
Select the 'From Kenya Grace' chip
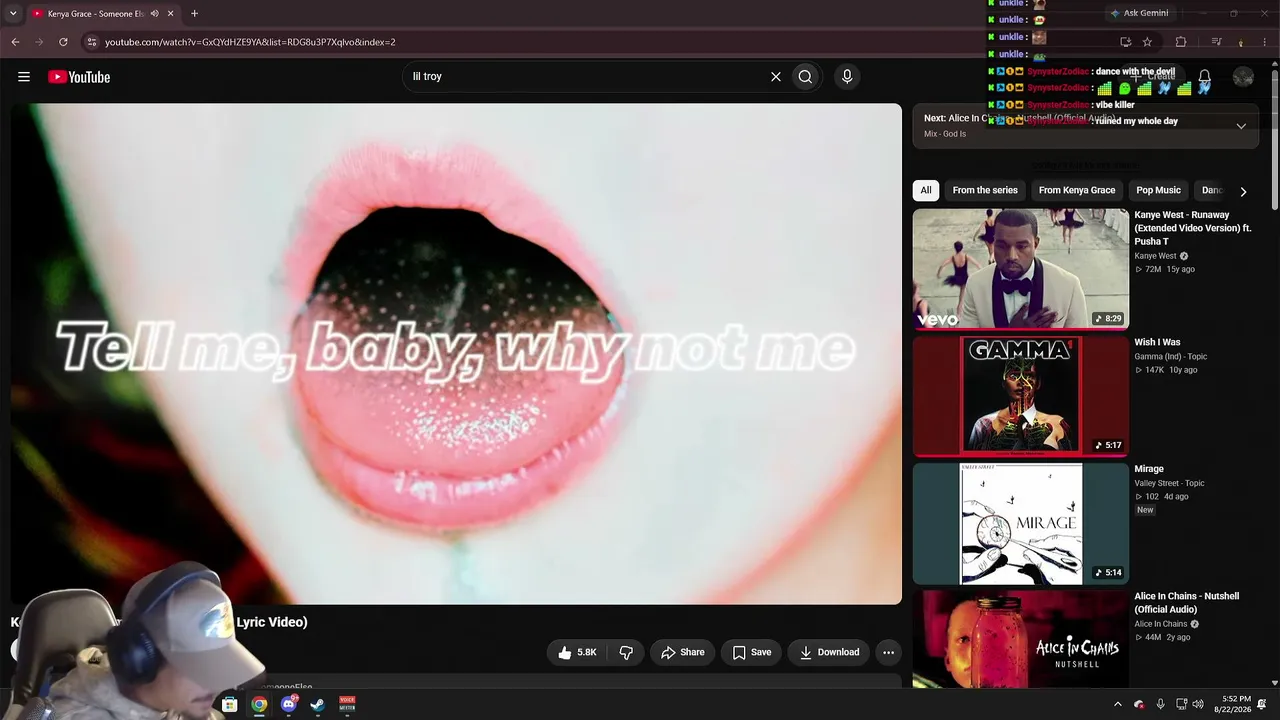tap(1077, 190)
